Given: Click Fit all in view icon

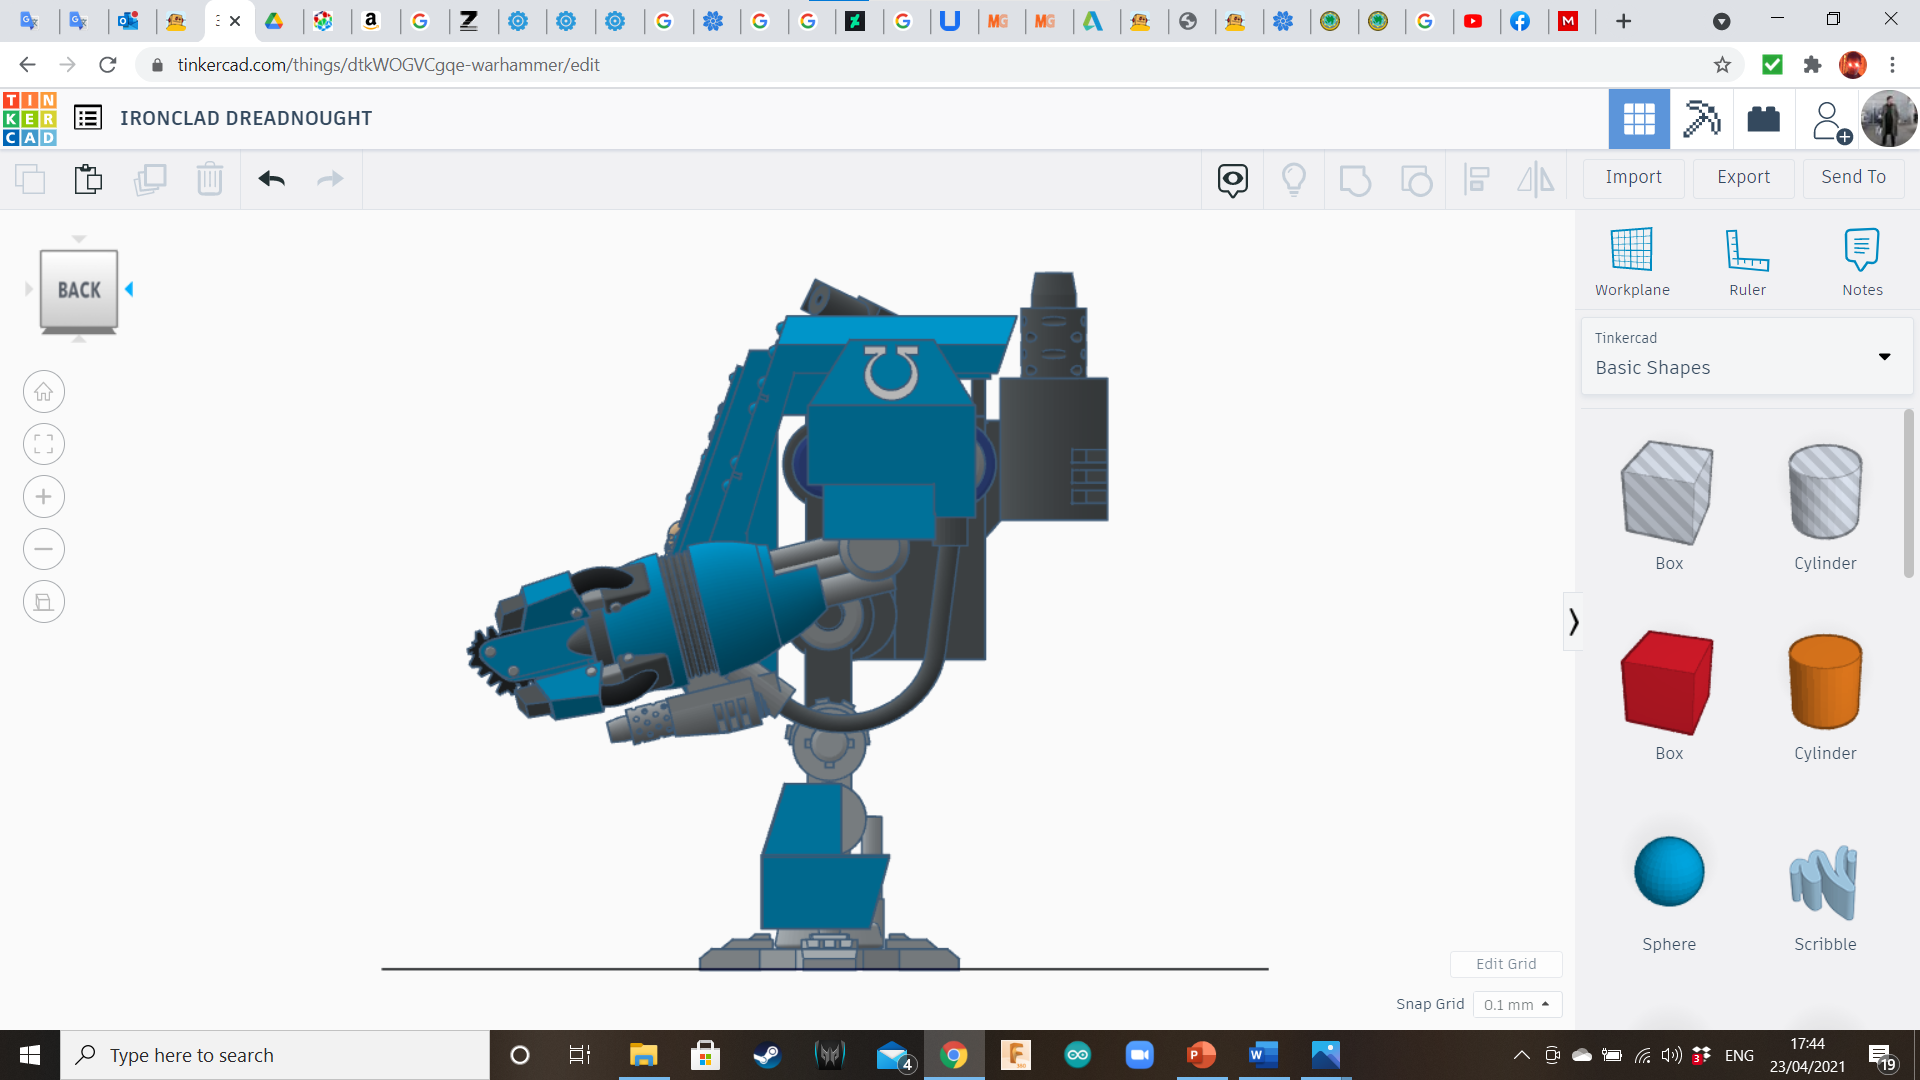Looking at the screenshot, I should 44,444.
